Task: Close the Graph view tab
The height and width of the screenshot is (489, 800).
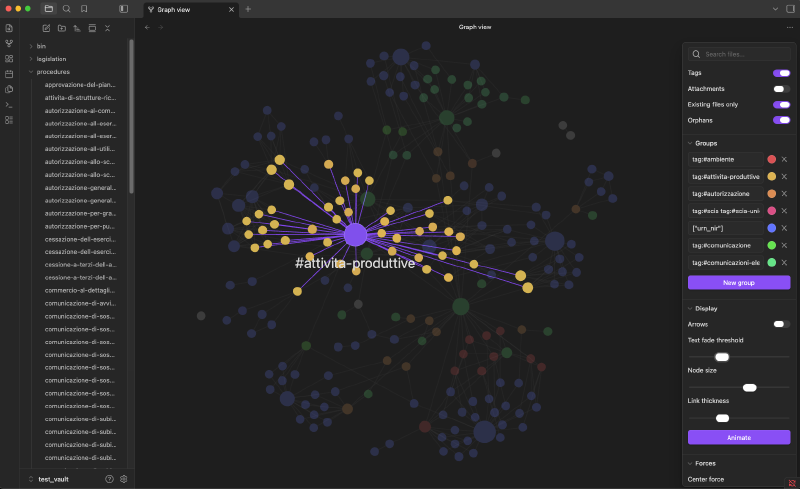Action: pos(231,9)
